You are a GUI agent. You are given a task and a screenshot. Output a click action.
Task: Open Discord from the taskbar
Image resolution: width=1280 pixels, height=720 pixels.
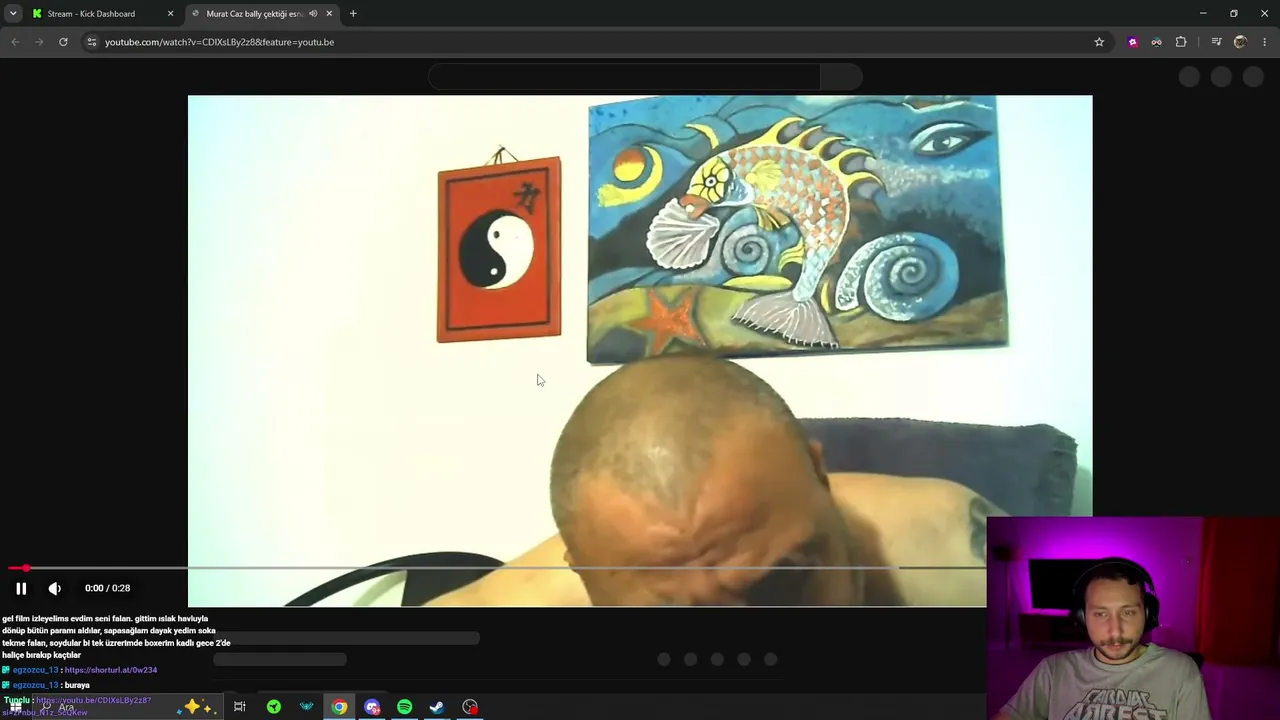tap(372, 707)
